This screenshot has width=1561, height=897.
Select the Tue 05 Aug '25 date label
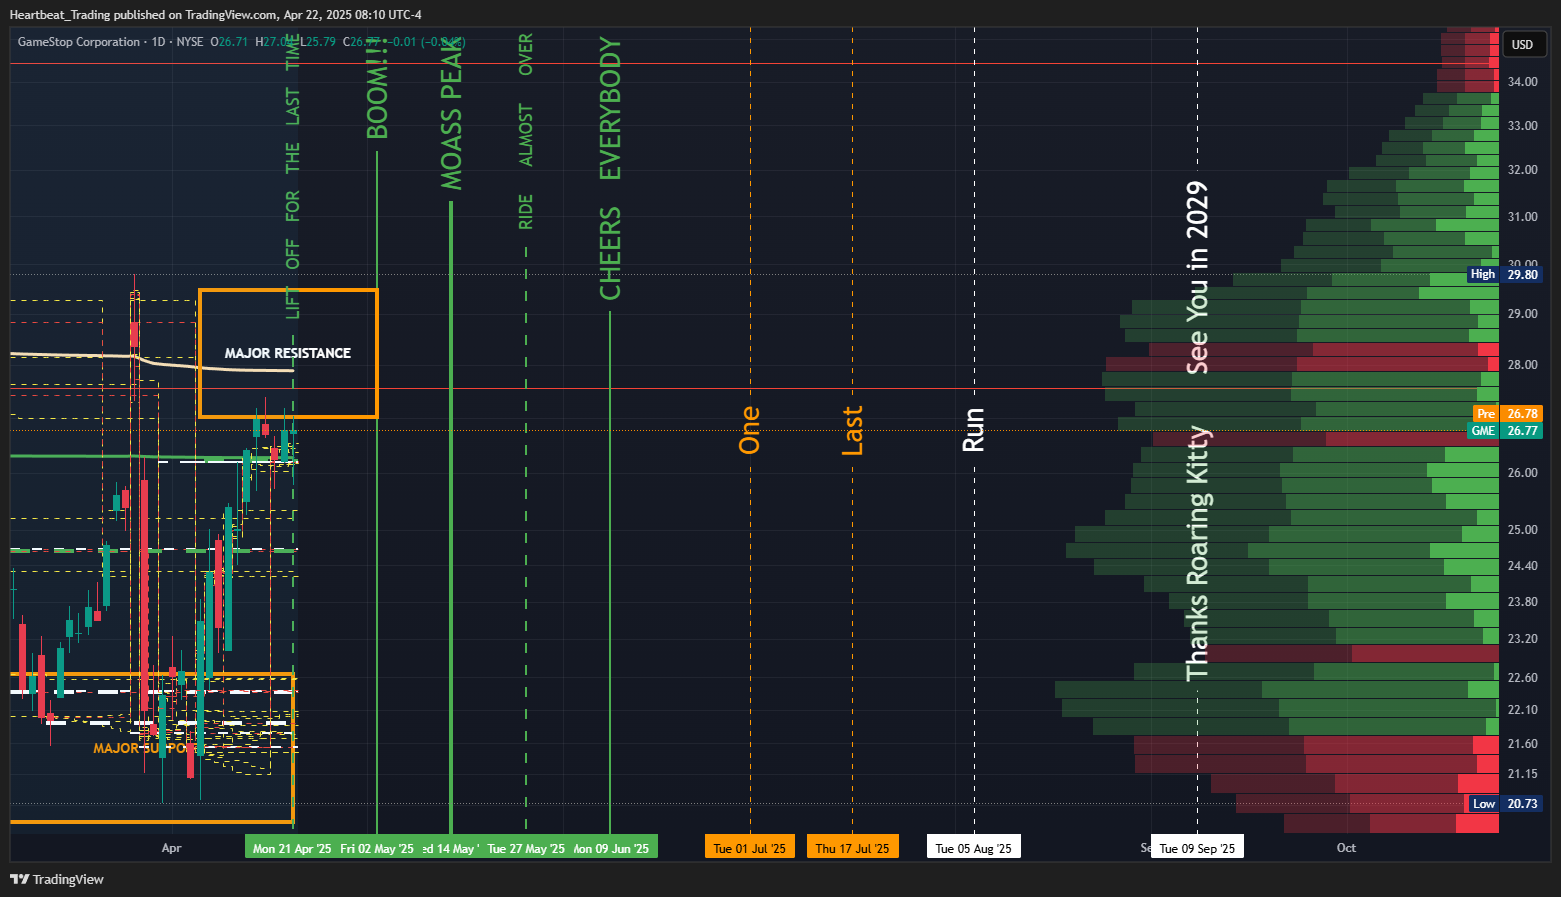coord(974,848)
